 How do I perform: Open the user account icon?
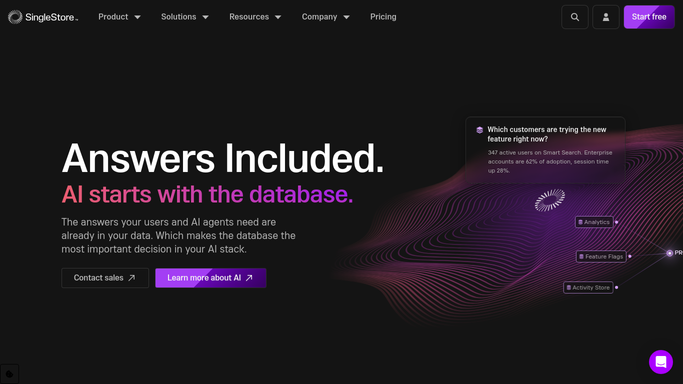[605, 17]
